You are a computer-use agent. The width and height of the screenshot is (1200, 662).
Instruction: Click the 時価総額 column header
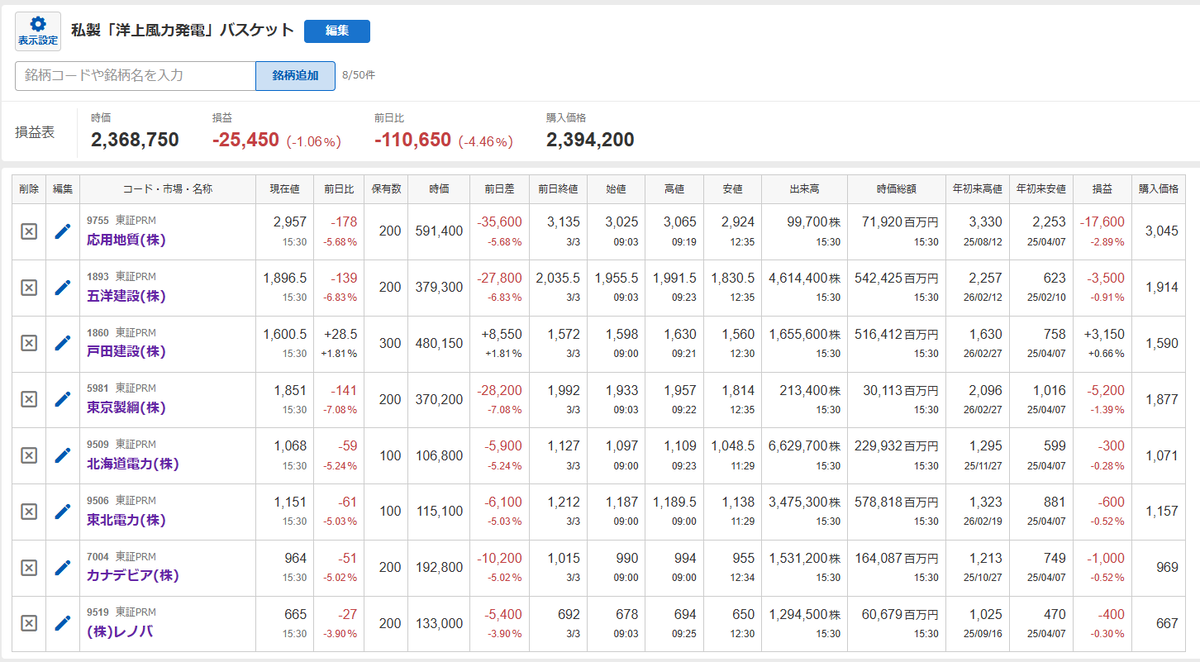click(896, 189)
